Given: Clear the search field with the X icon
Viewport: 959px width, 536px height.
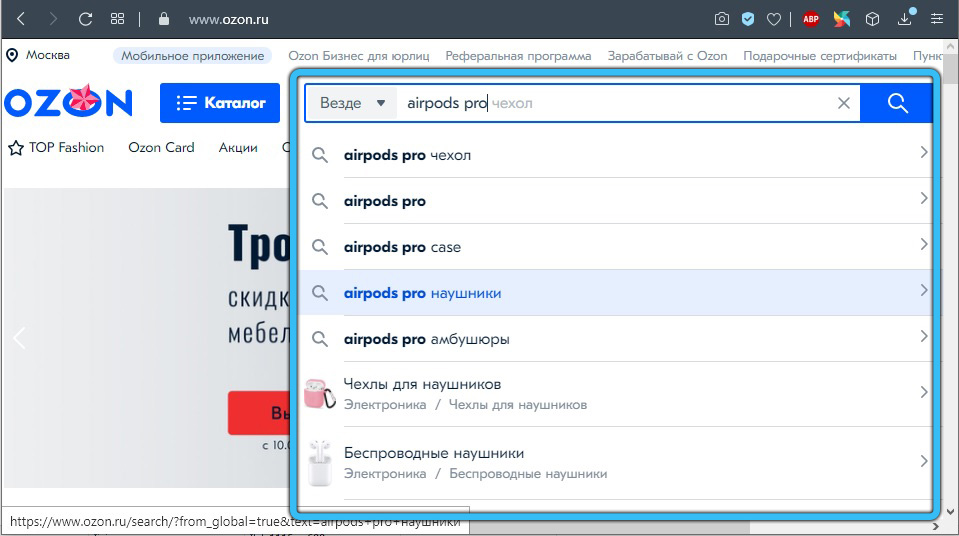Looking at the screenshot, I should click(x=843, y=103).
